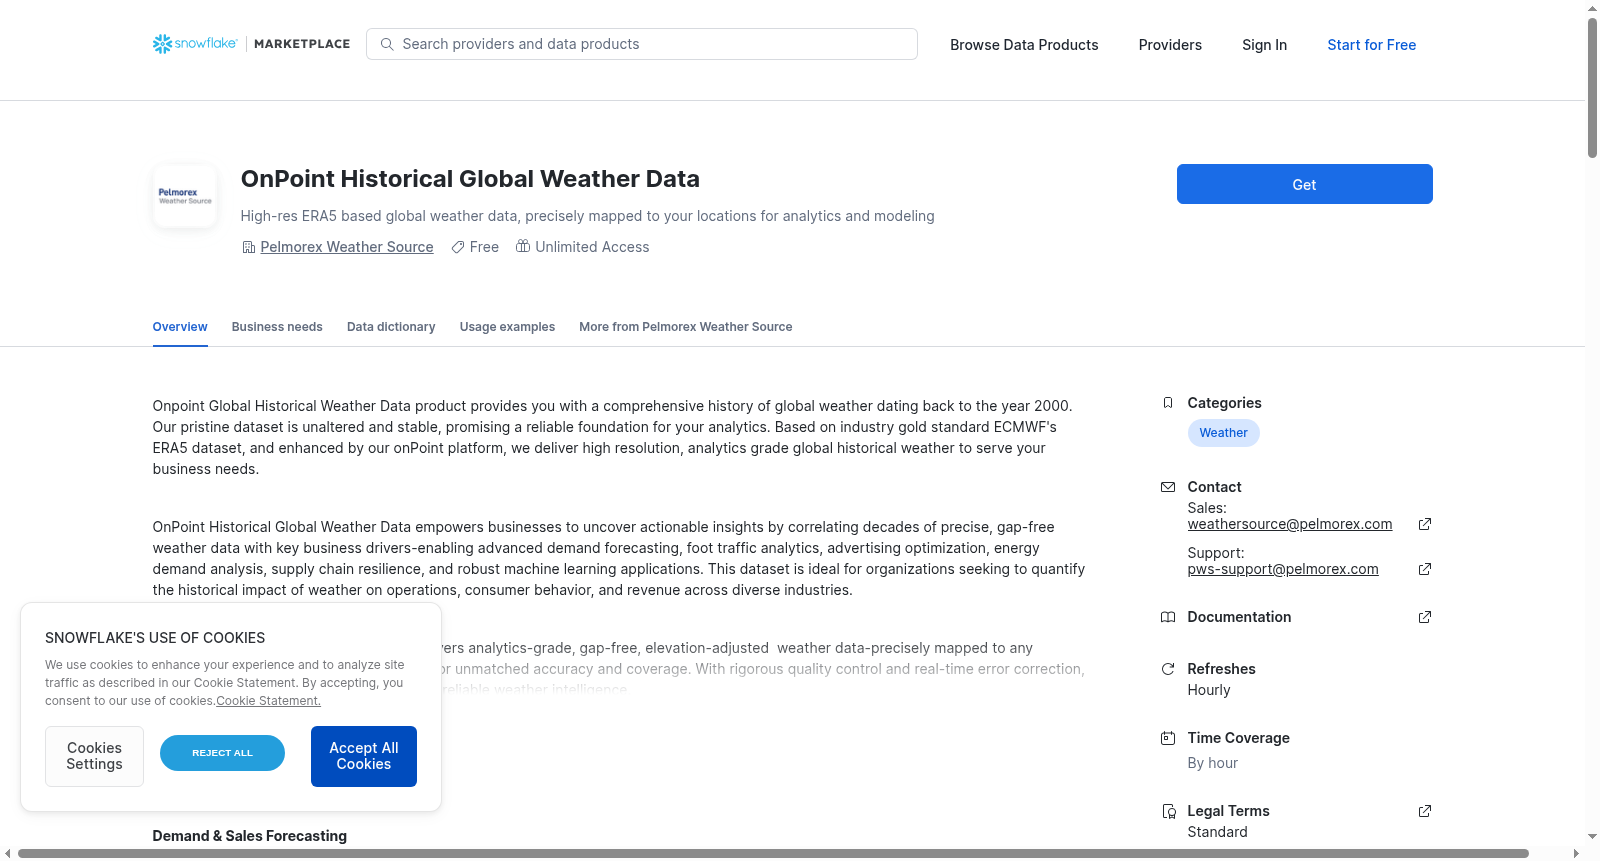This screenshot has height=861, width=1600.
Task: Click weathersource@pelmorex.com sales email
Action: click(1290, 524)
